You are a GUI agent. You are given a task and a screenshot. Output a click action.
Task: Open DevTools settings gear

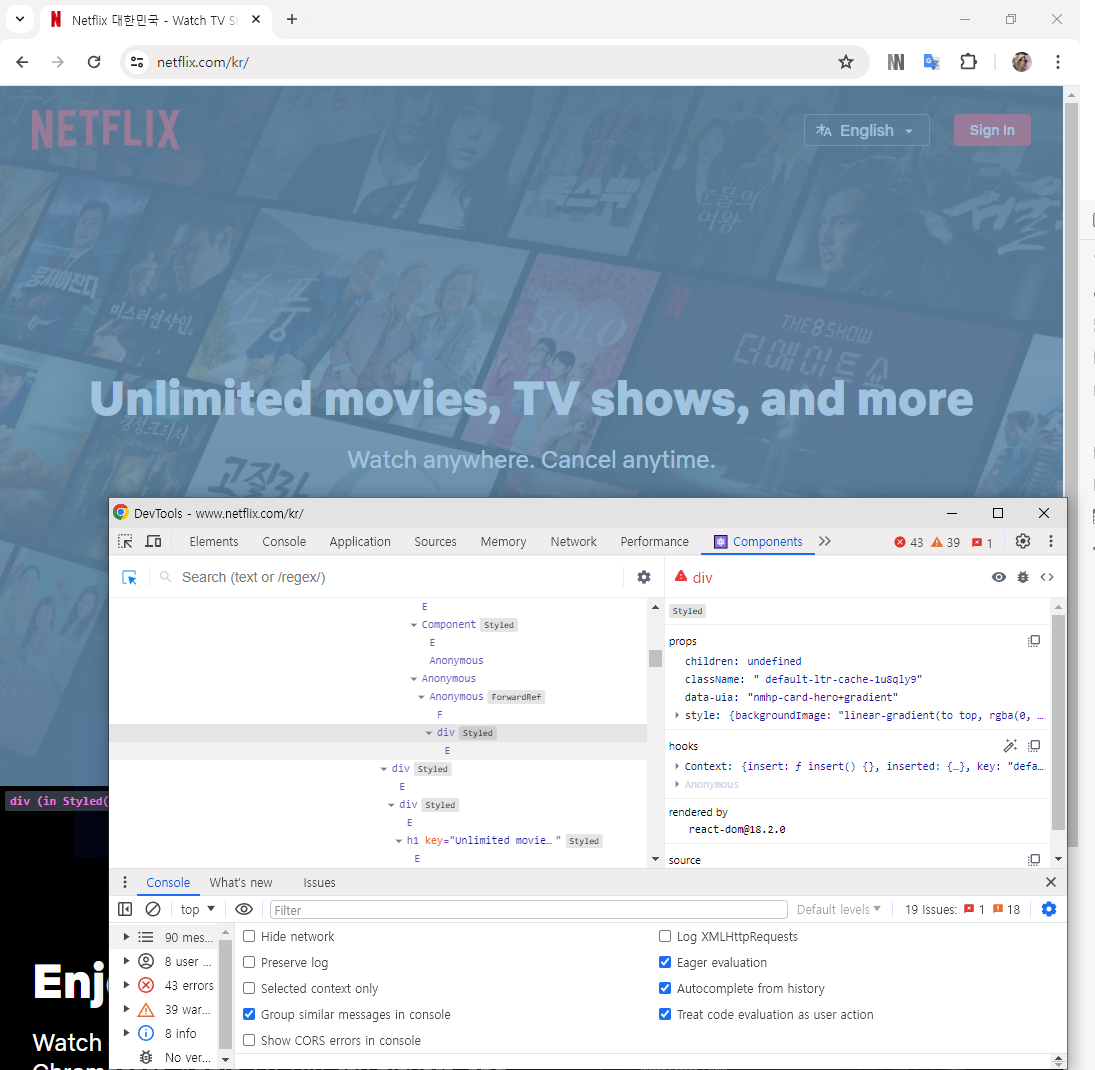coord(1023,541)
